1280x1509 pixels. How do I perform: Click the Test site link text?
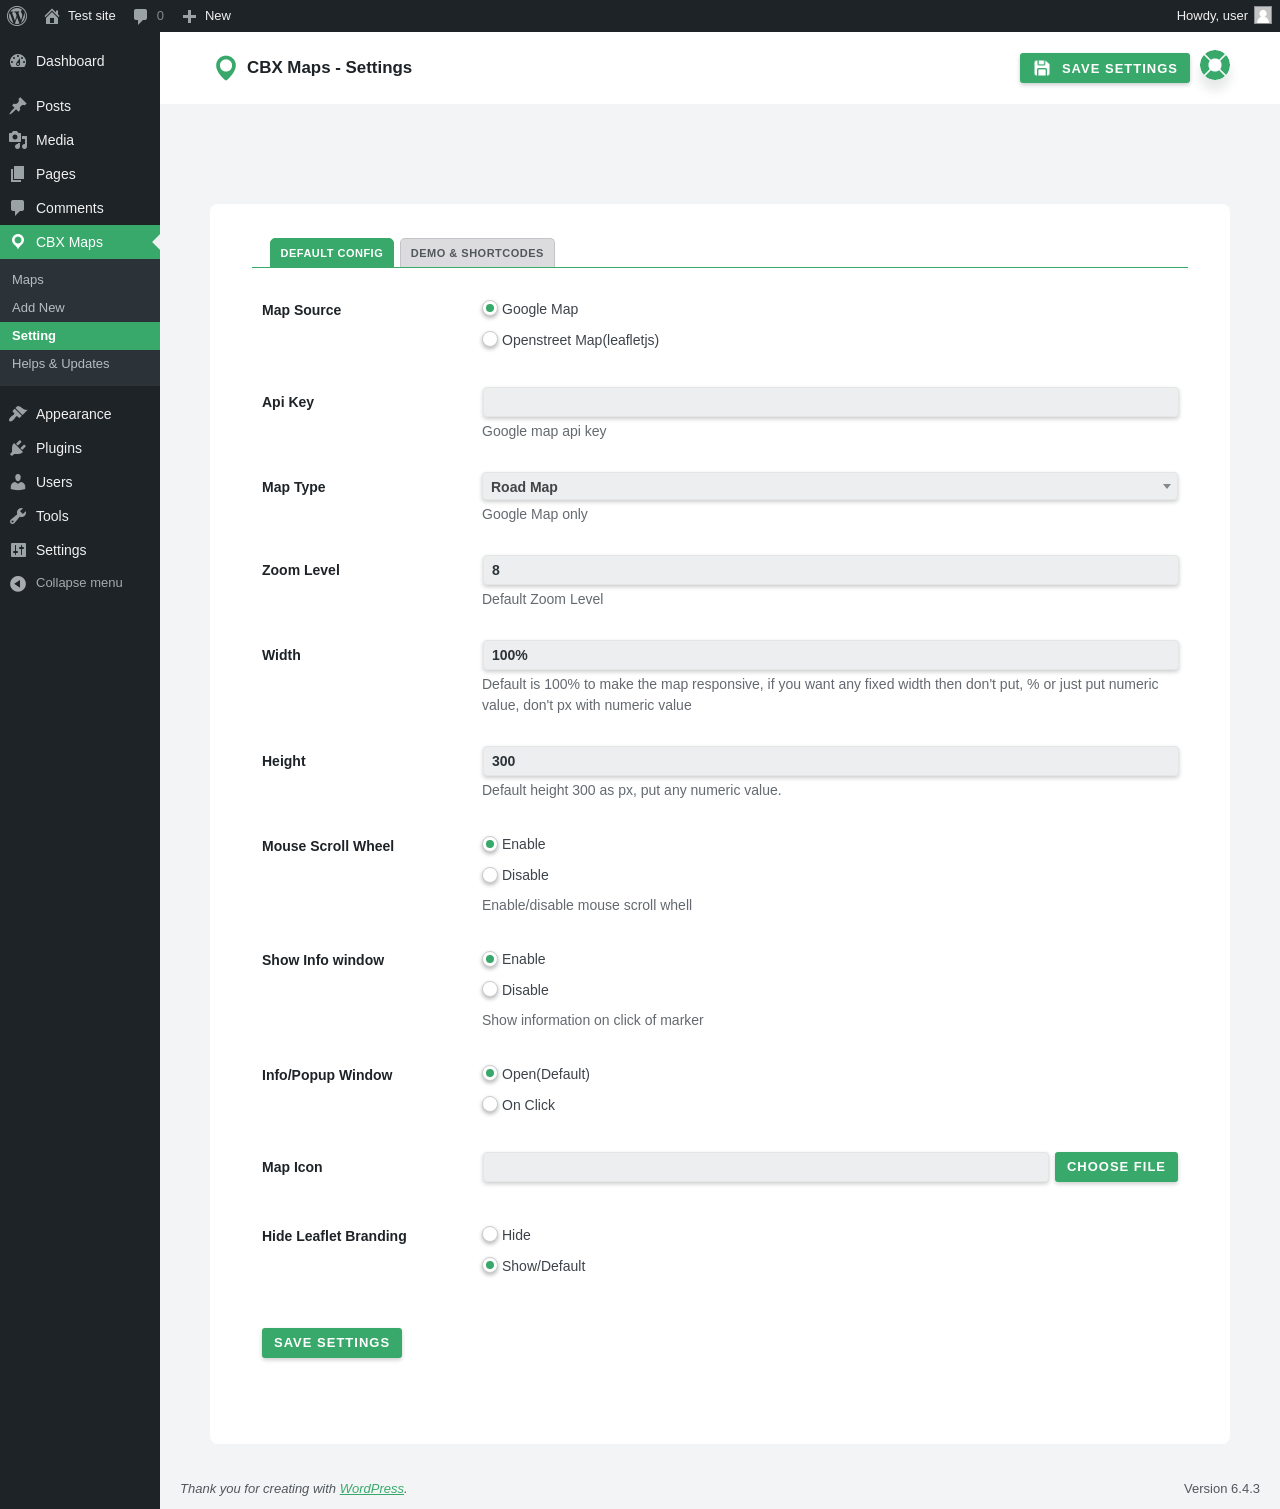[x=92, y=16]
